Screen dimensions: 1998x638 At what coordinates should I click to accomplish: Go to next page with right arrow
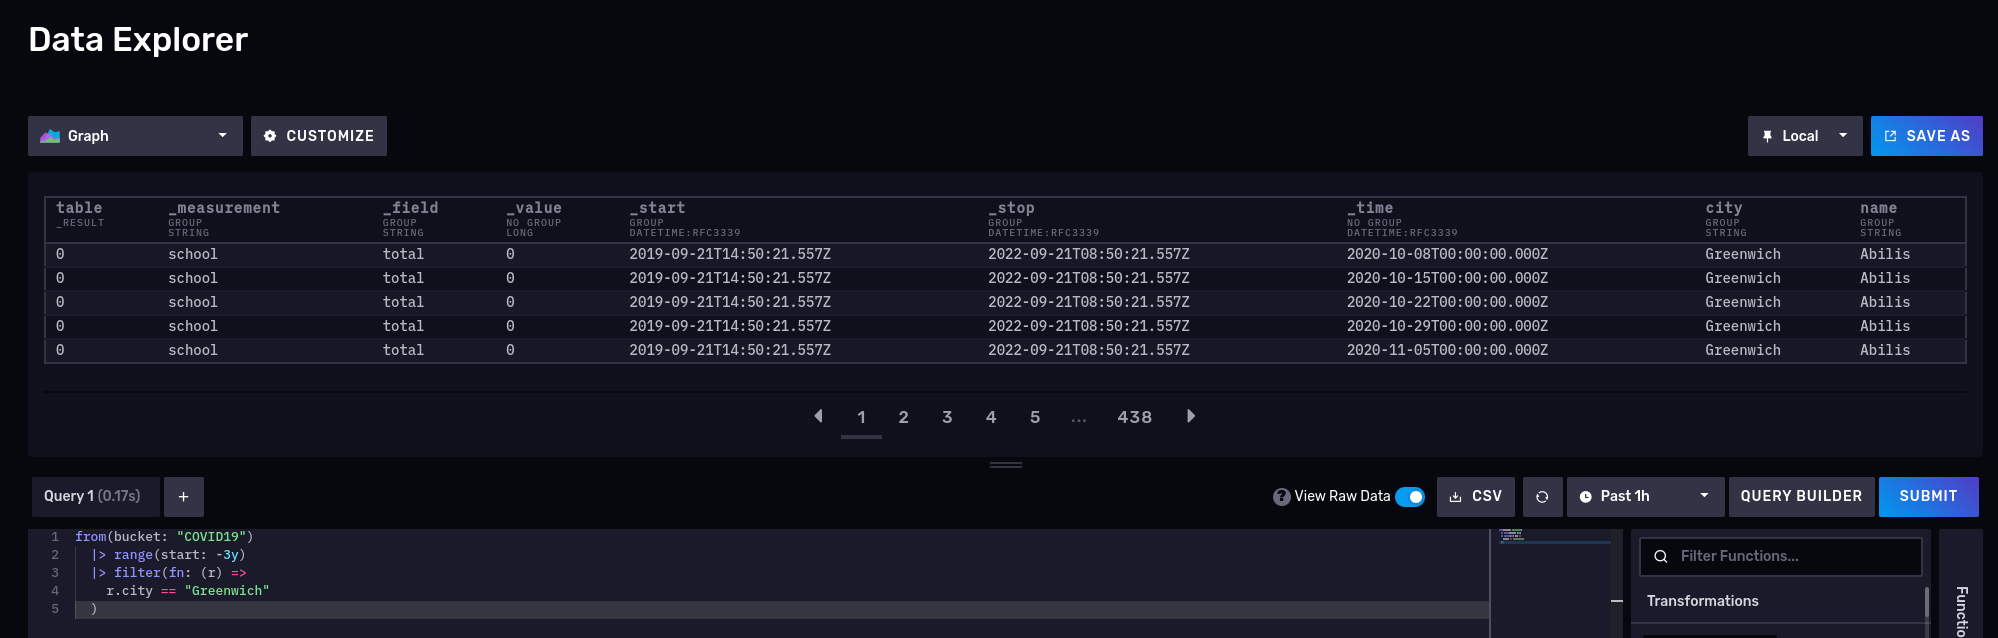1190,416
